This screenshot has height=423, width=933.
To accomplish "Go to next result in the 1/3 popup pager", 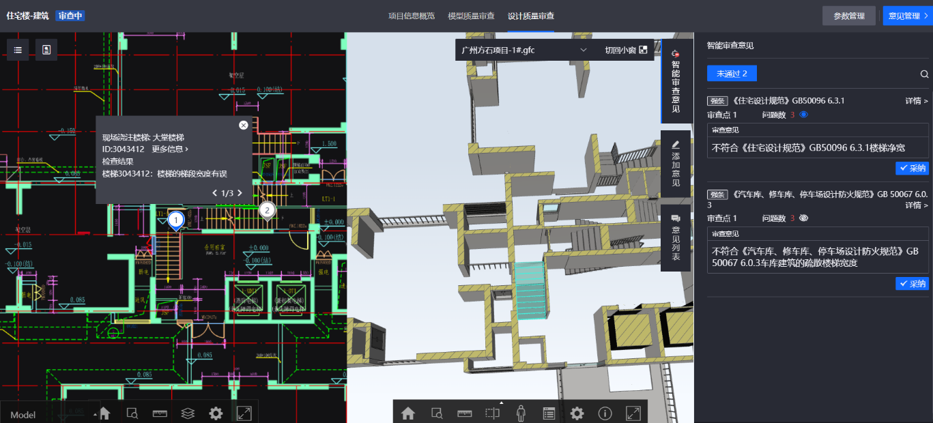I will [x=240, y=193].
